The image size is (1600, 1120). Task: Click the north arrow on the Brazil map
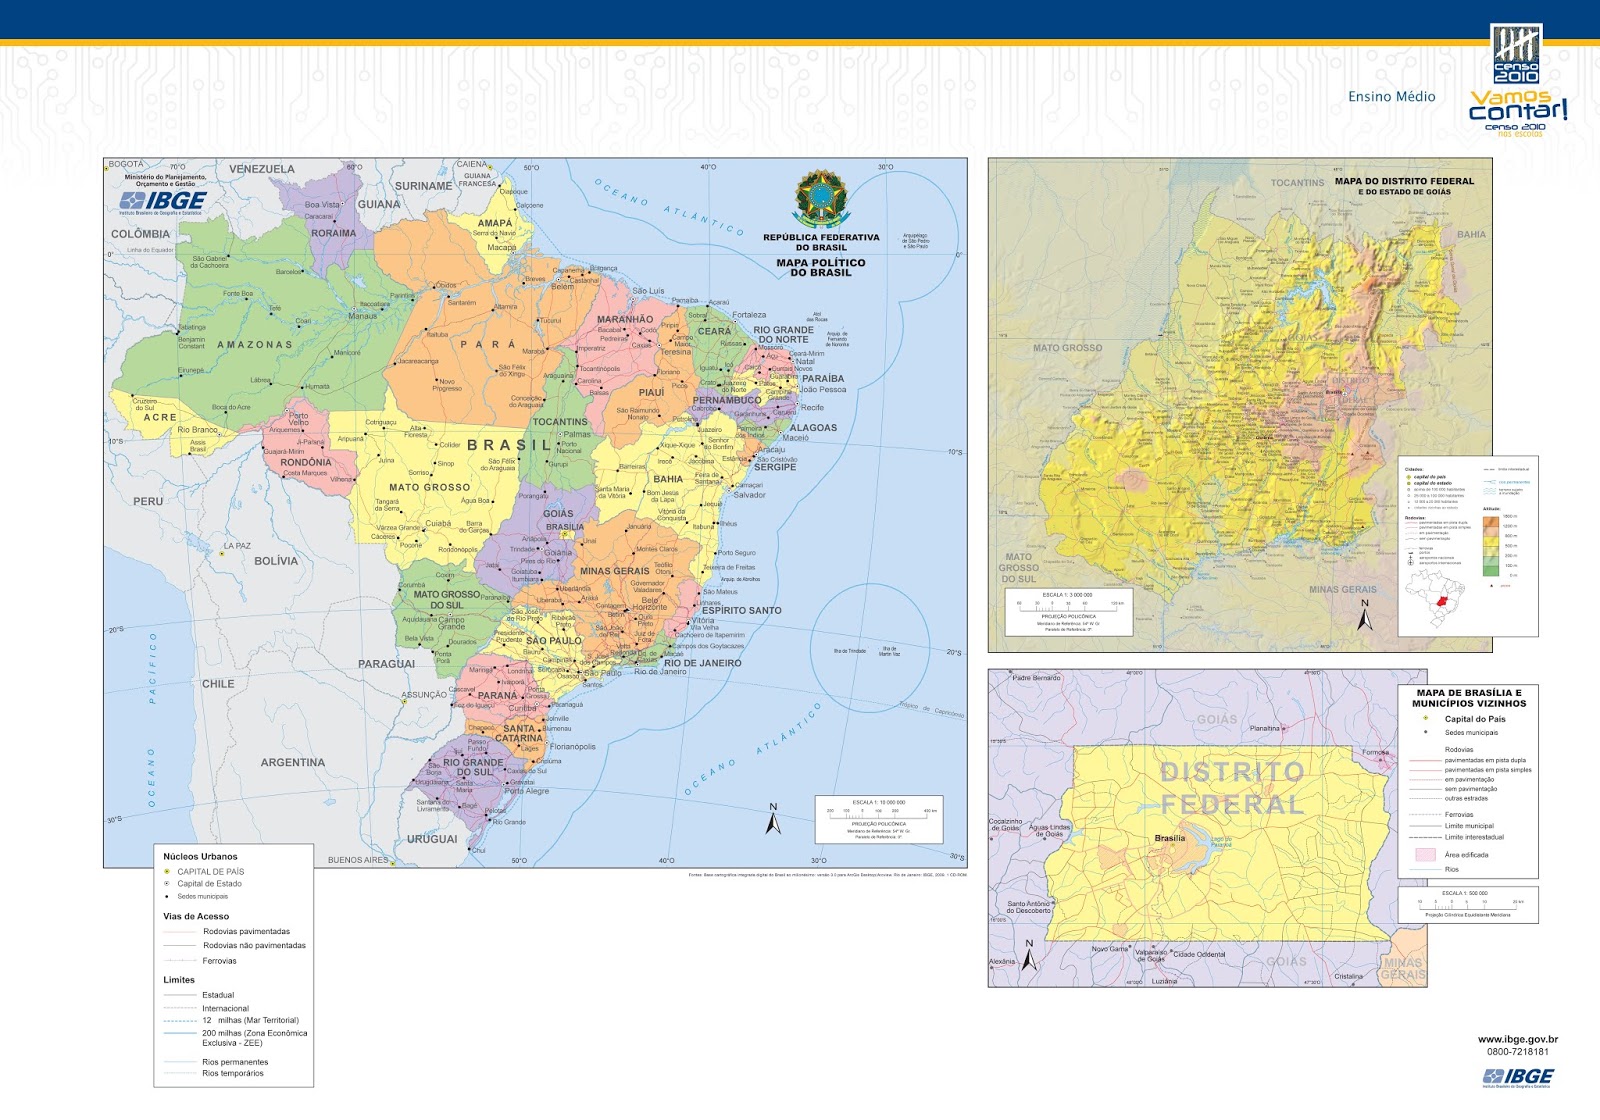pos(773,819)
